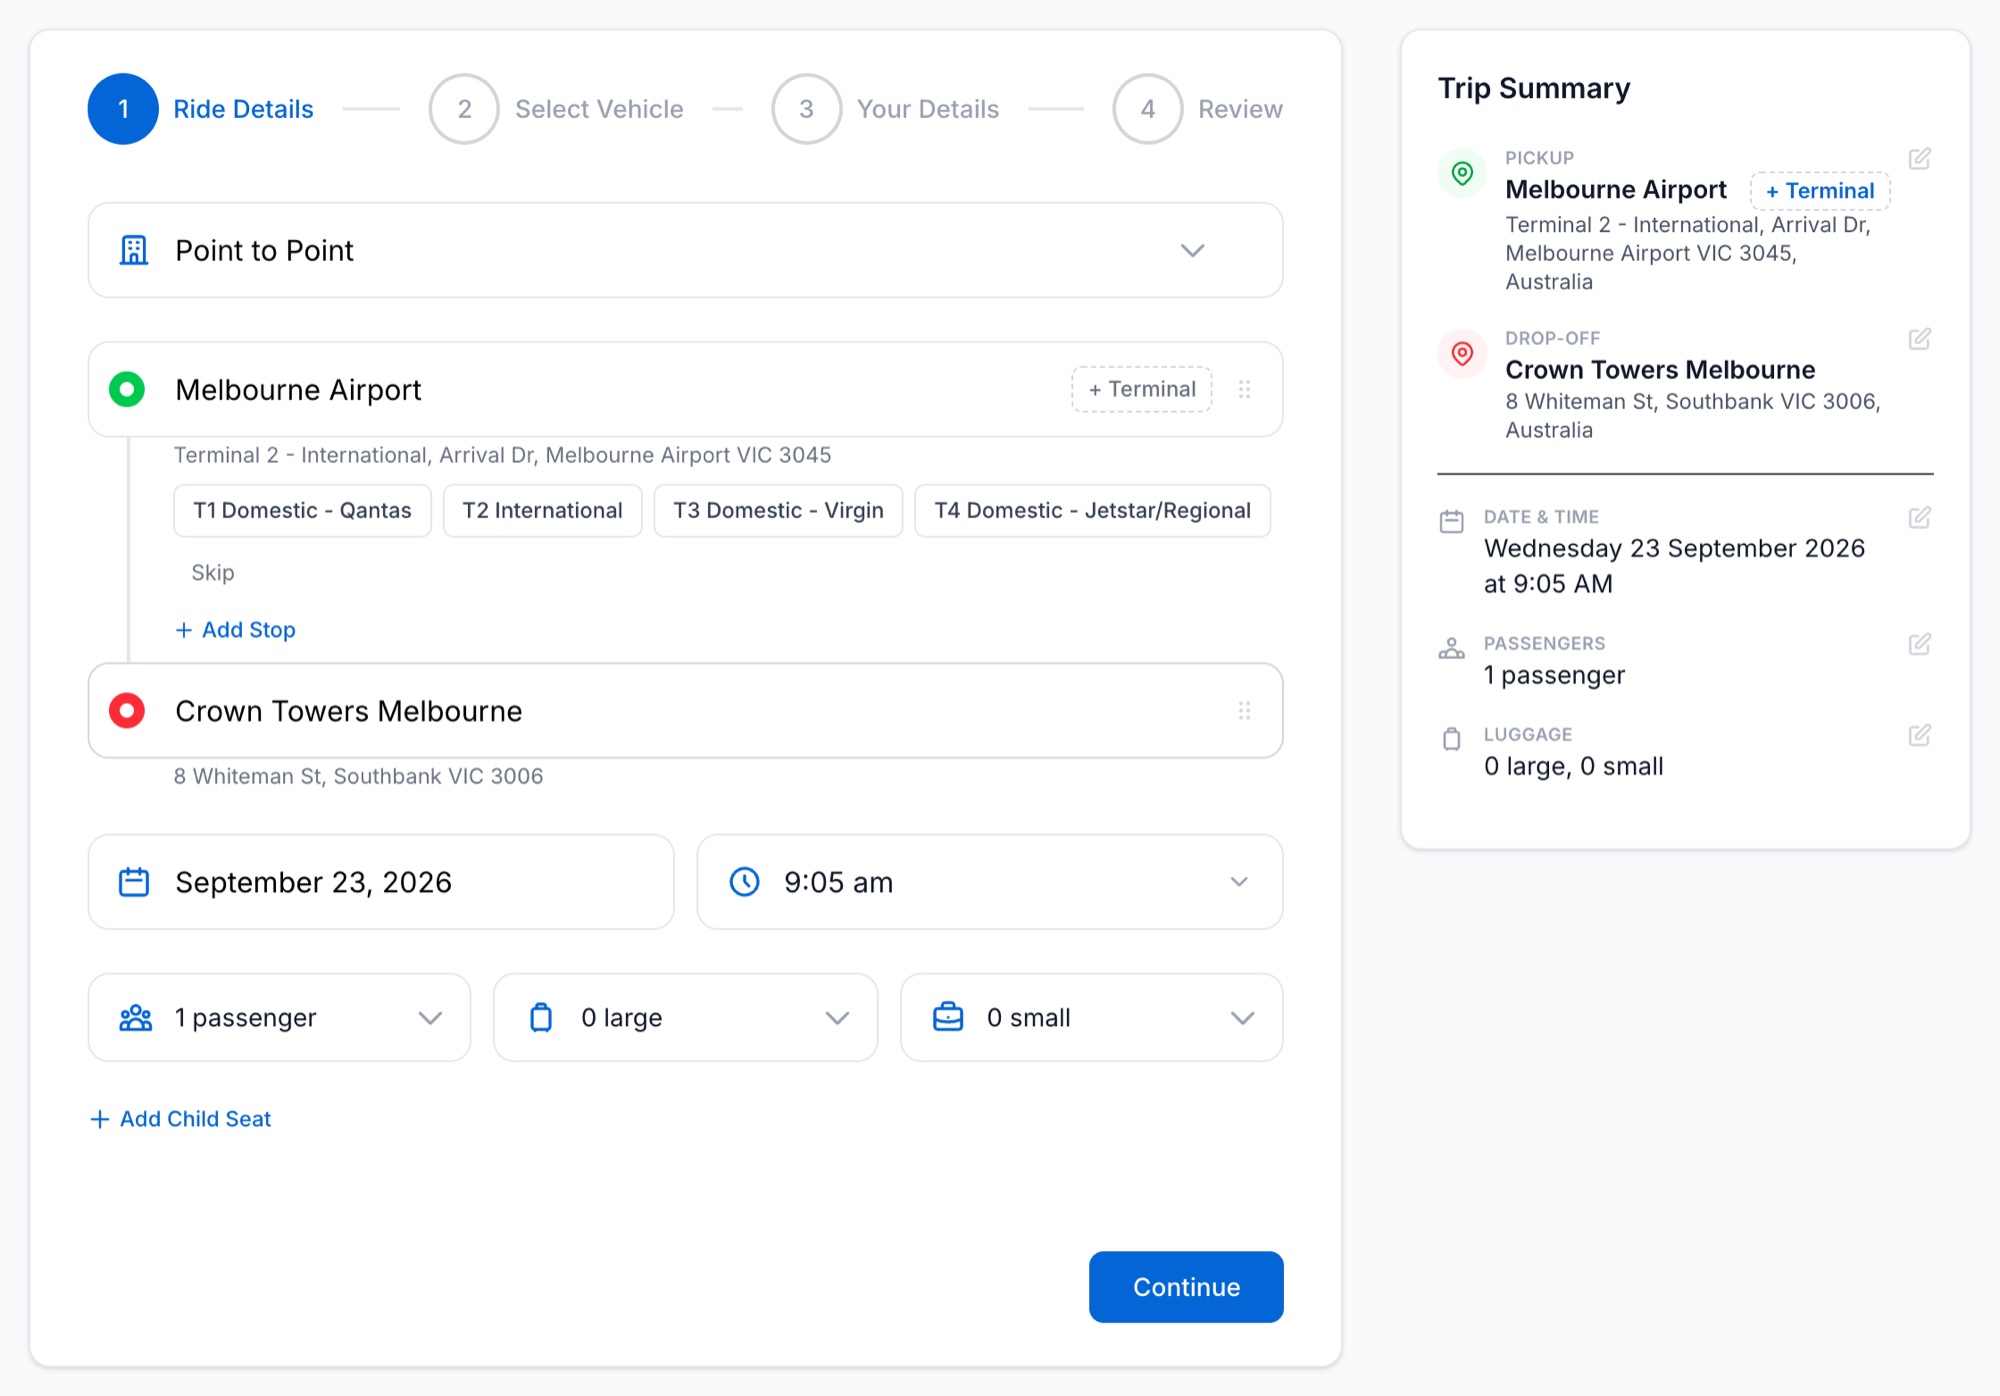Click drag handle on Melbourne Airport row
The width and height of the screenshot is (2000, 1396).
point(1244,389)
